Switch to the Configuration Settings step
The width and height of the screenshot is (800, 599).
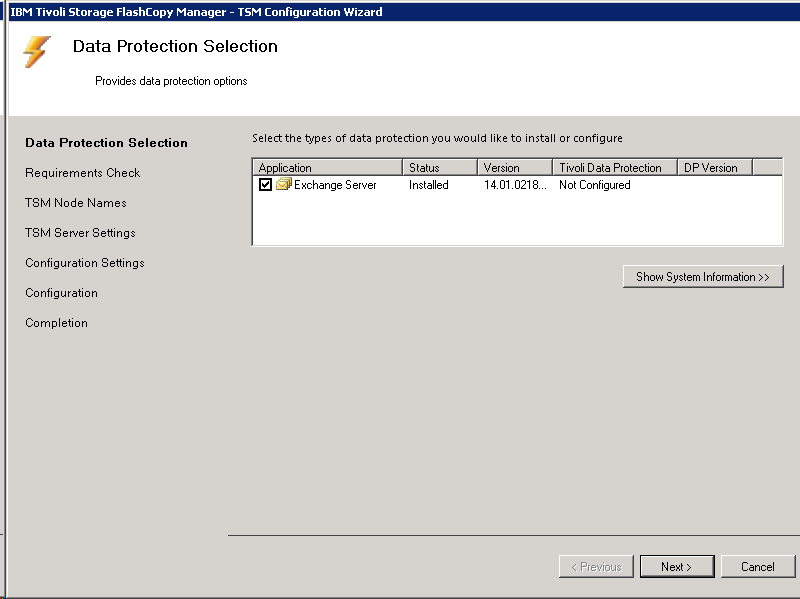85,263
